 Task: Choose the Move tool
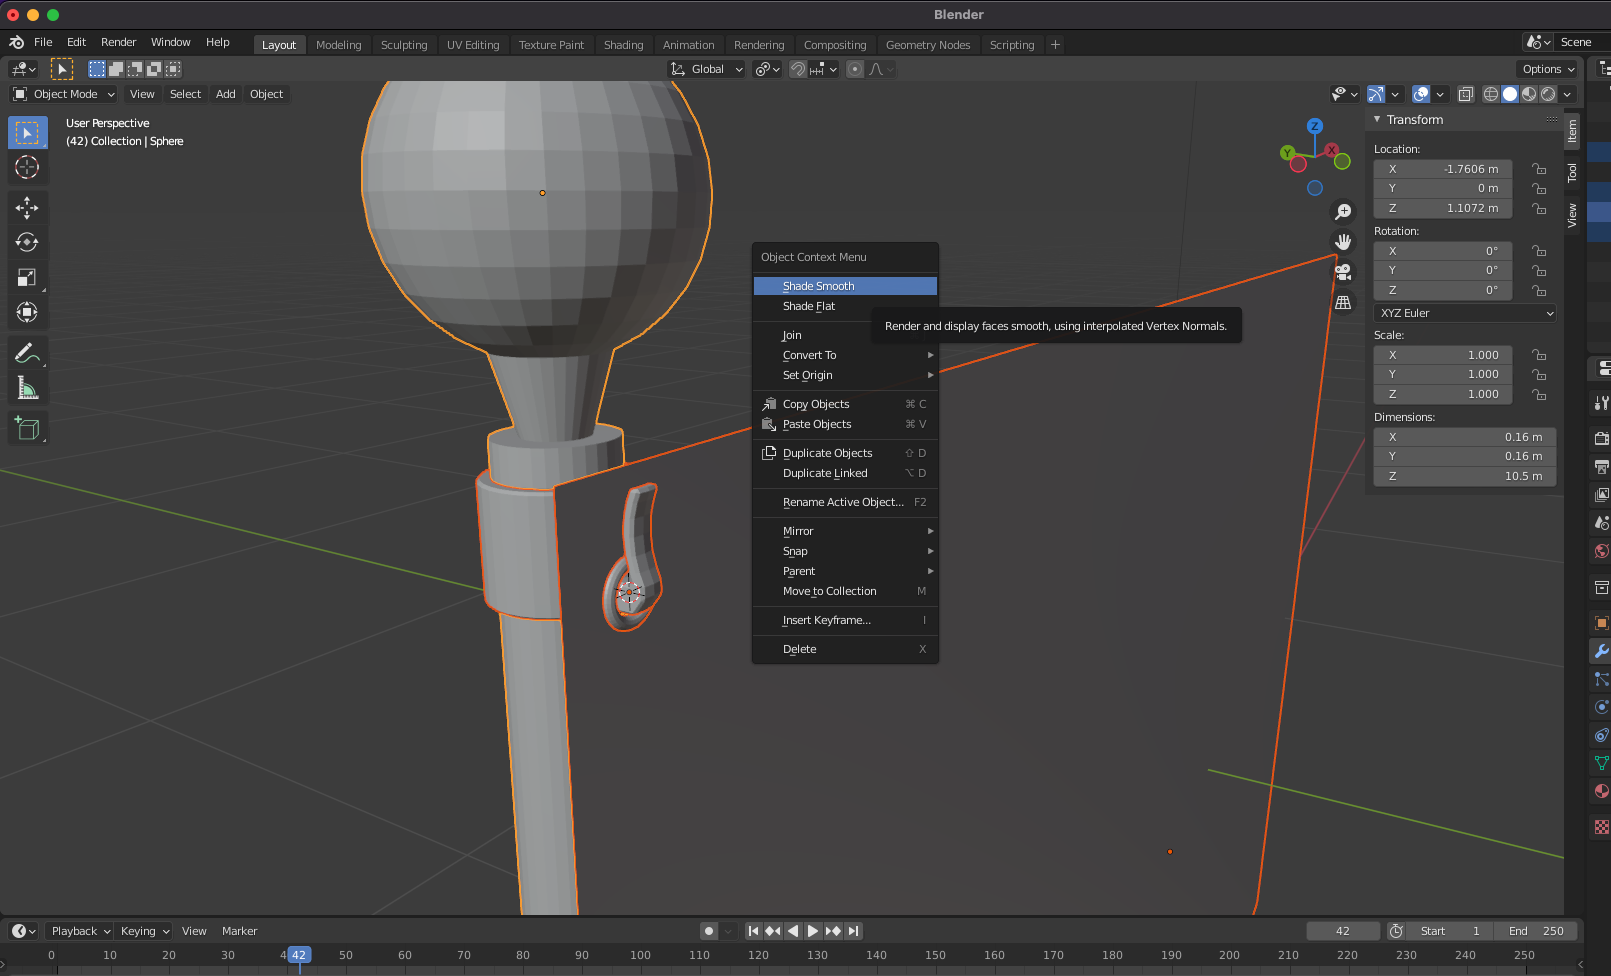[27, 207]
